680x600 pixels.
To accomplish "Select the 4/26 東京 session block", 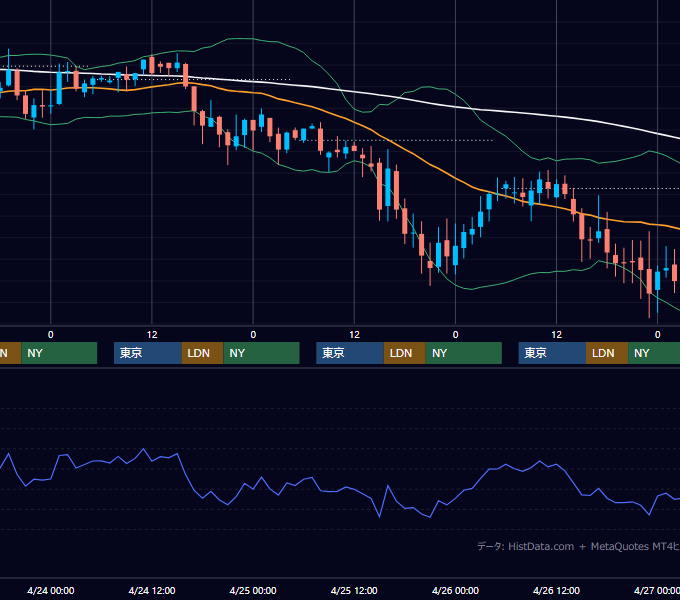I will point(552,353).
